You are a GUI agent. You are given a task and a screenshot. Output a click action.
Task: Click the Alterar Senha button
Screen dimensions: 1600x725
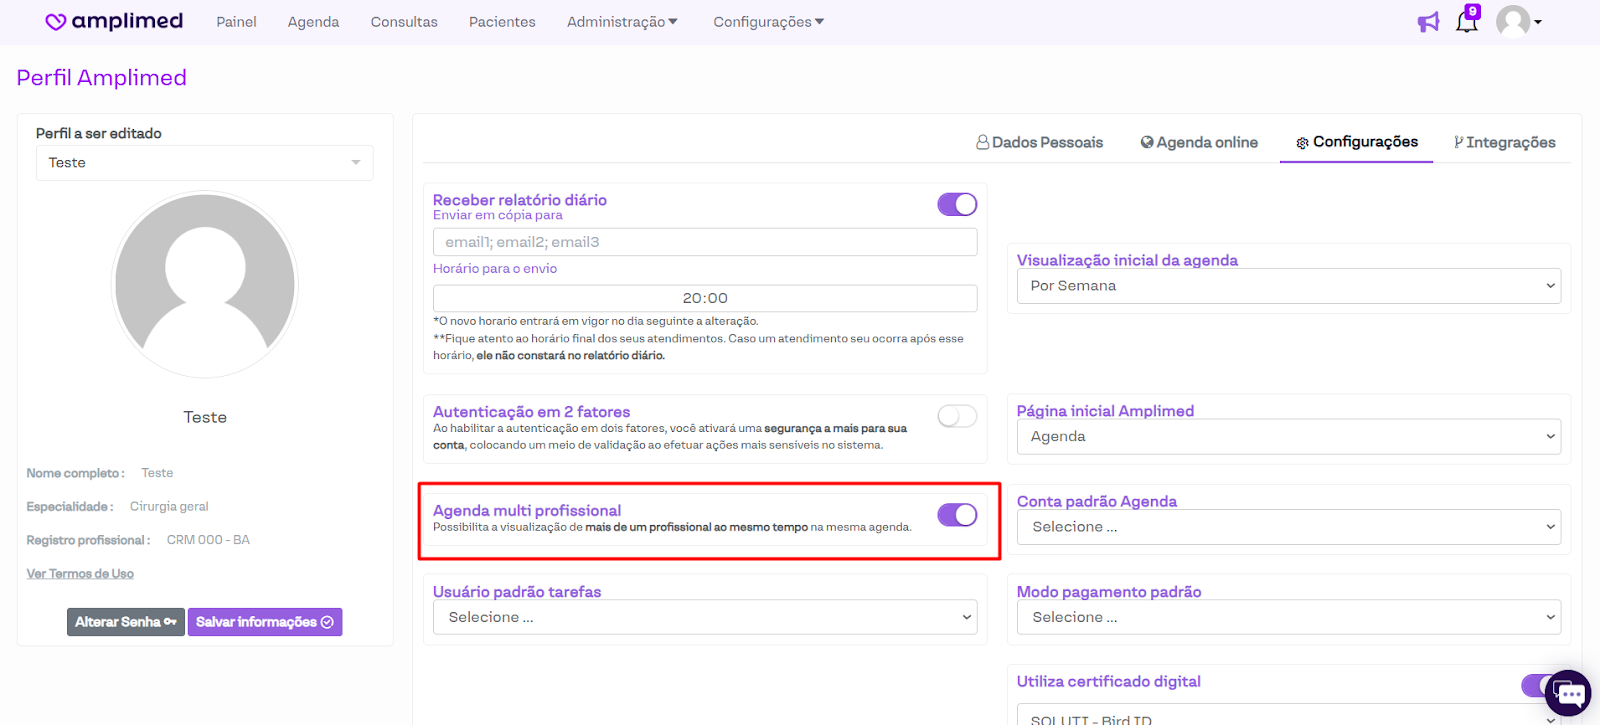click(x=126, y=622)
